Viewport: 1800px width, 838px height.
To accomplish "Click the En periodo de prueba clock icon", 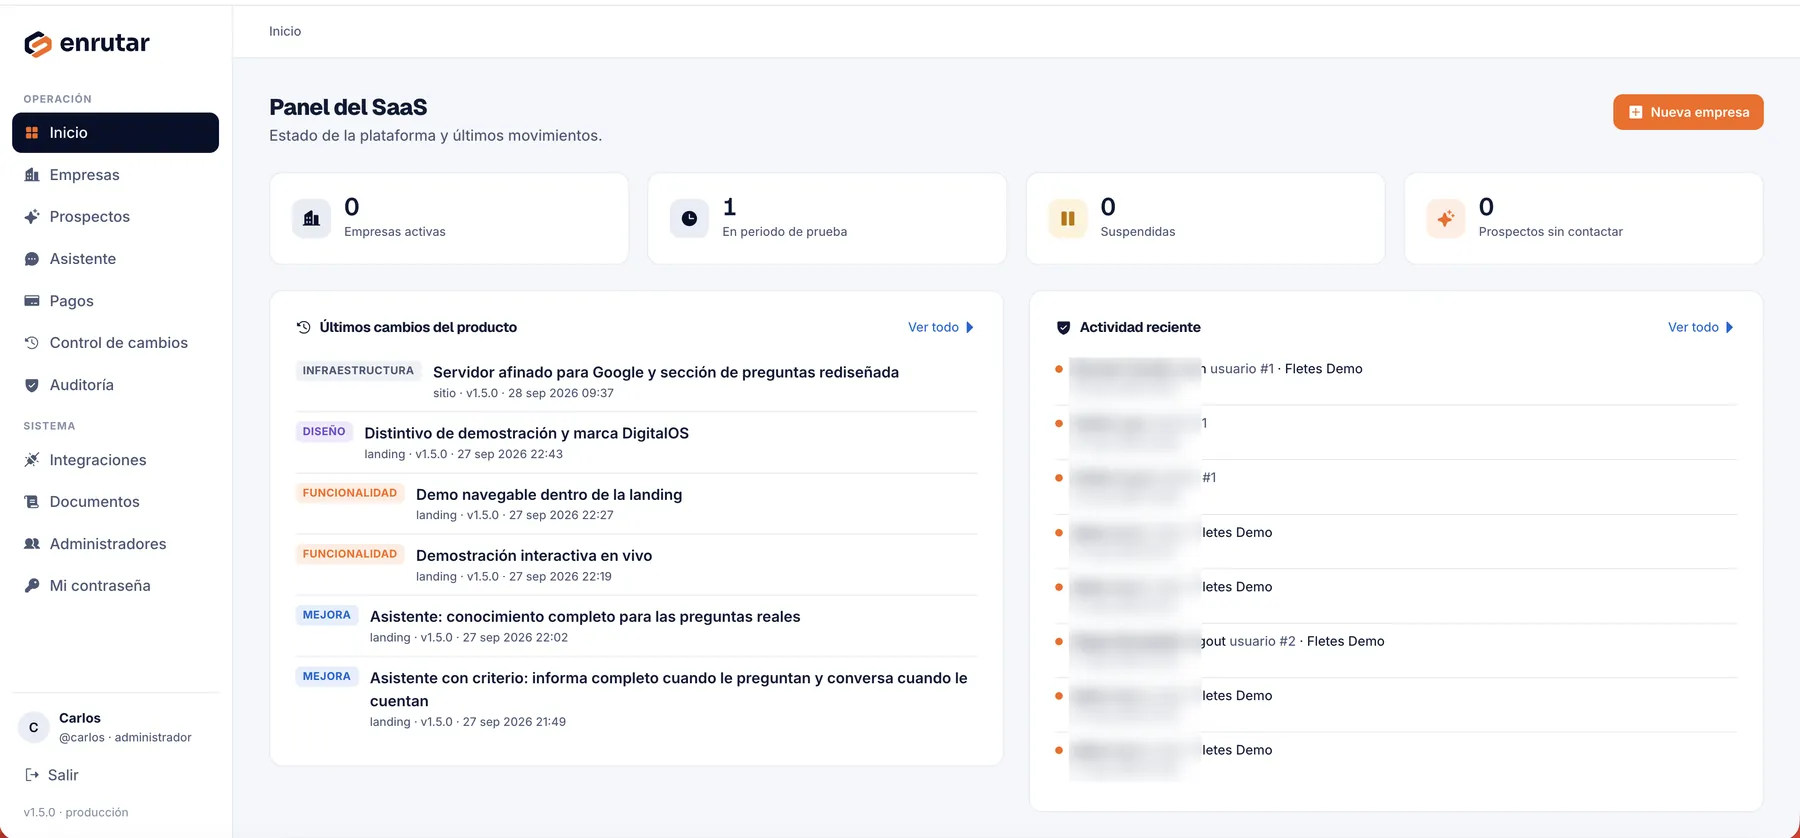I will (x=689, y=218).
